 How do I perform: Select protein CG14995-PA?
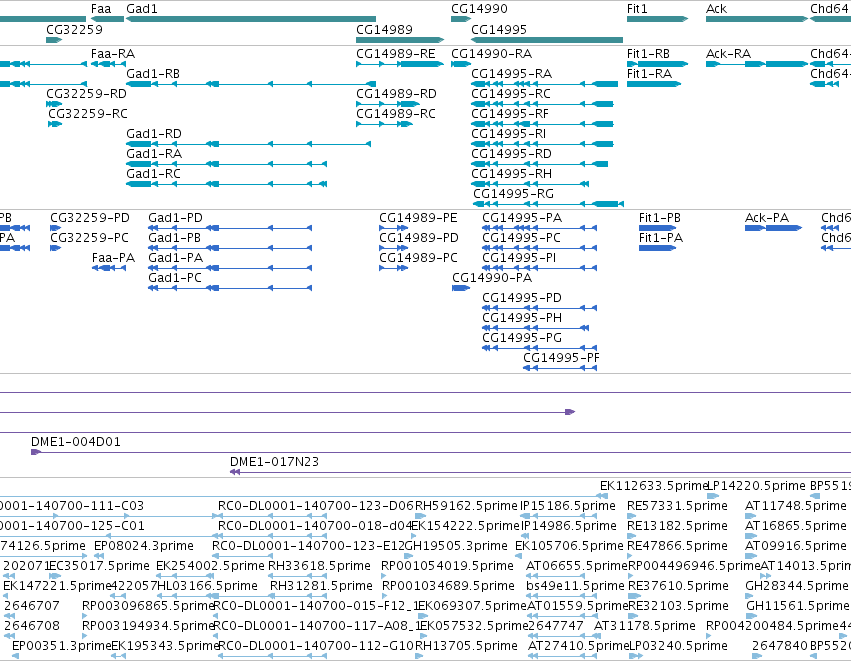pyautogui.click(x=539, y=228)
